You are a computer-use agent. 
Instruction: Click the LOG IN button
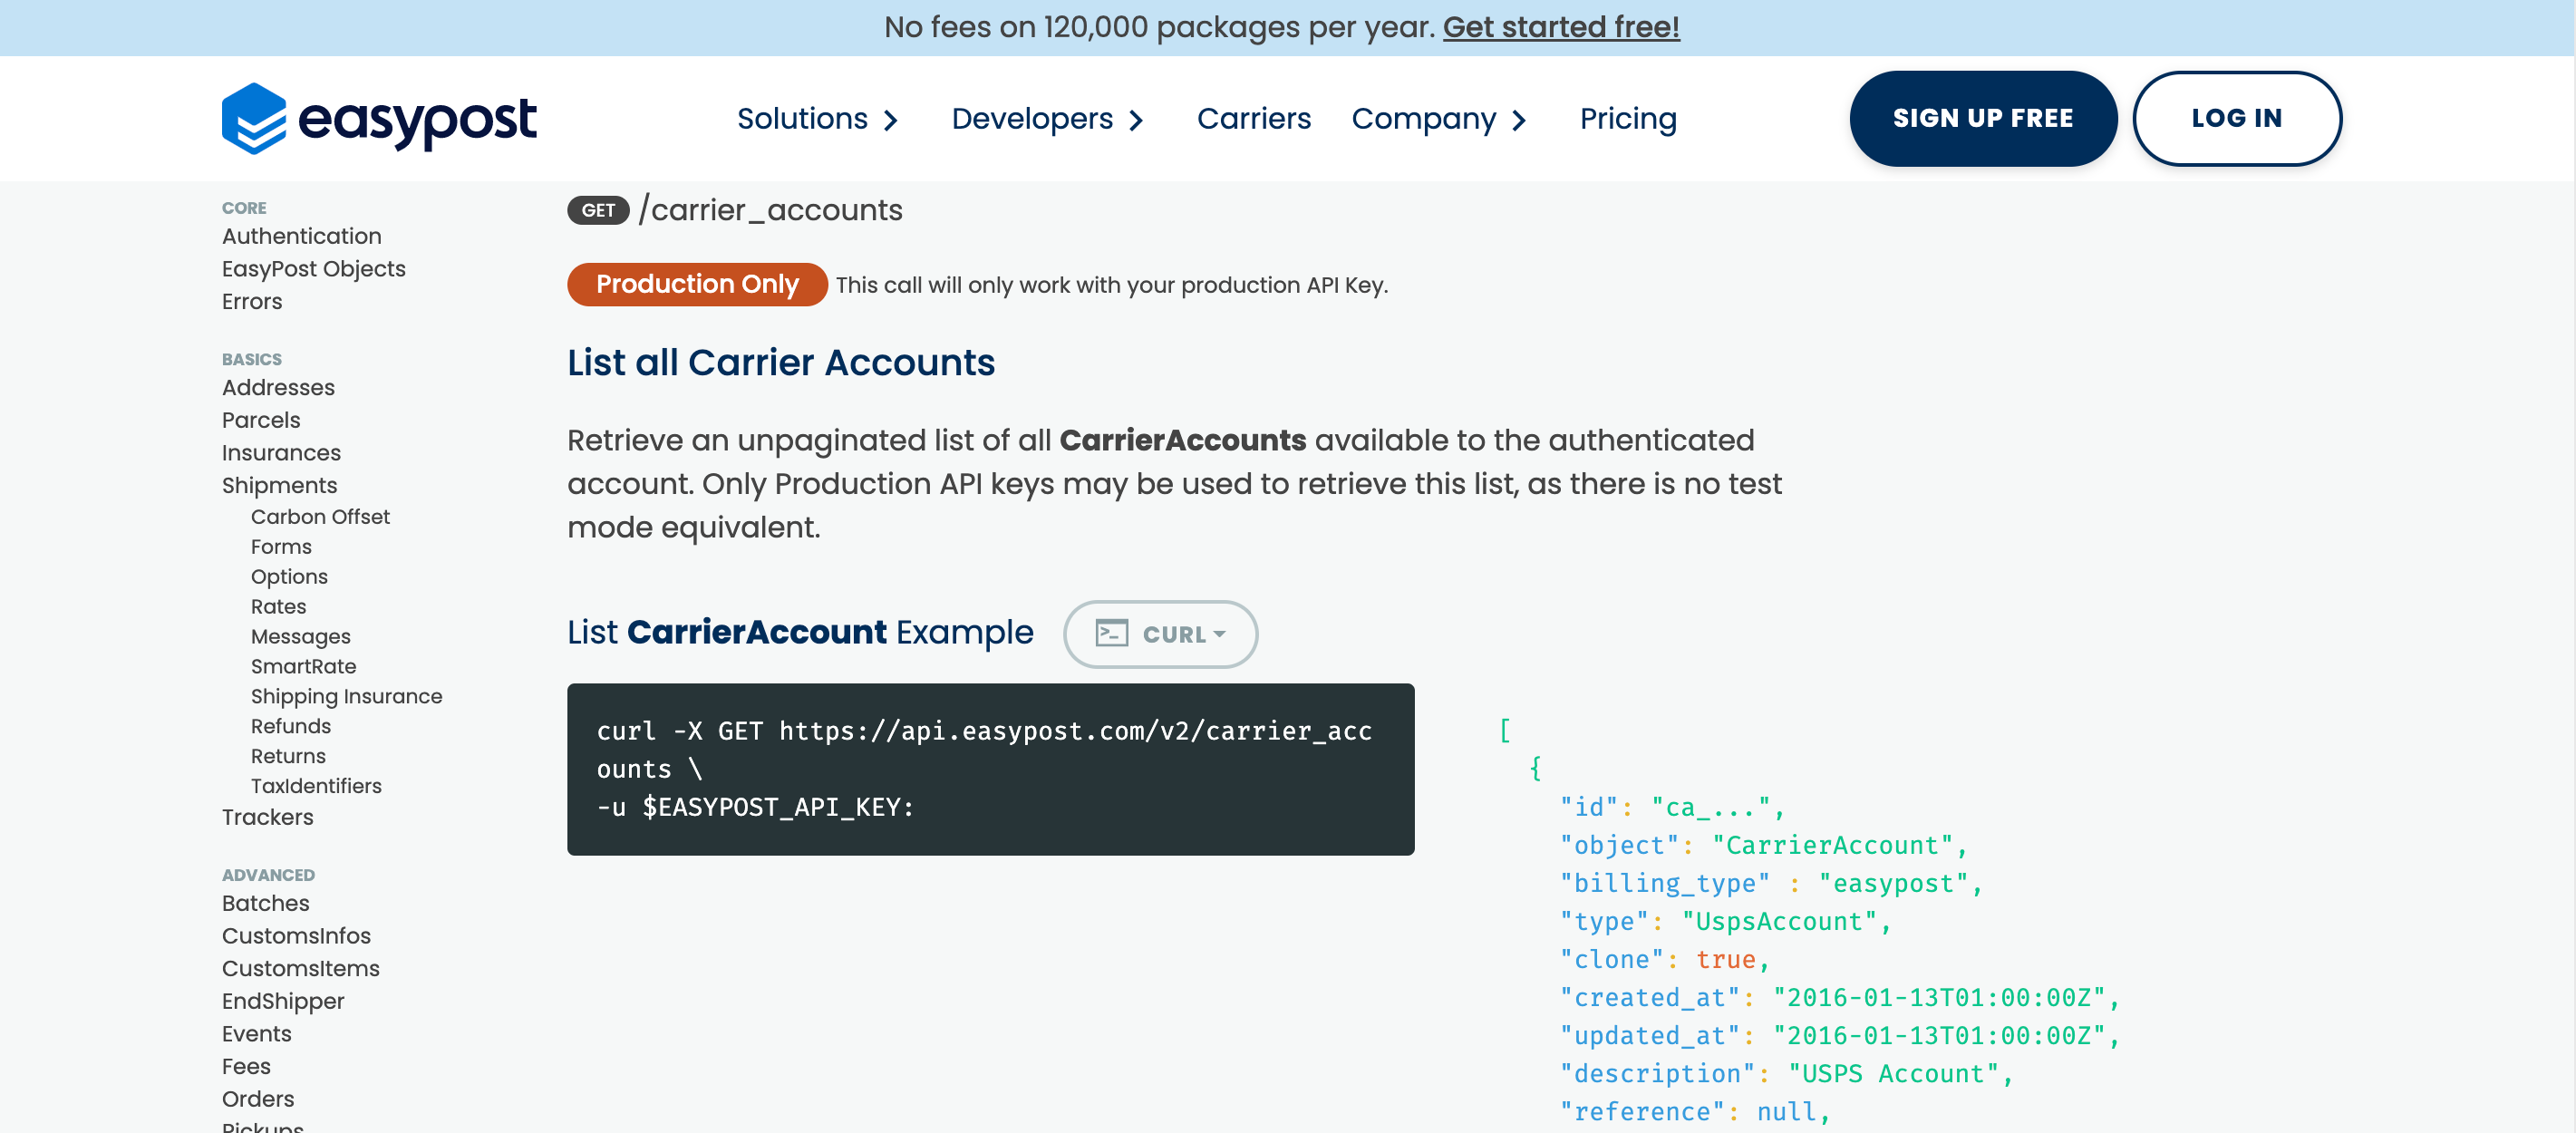tap(2236, 118)
